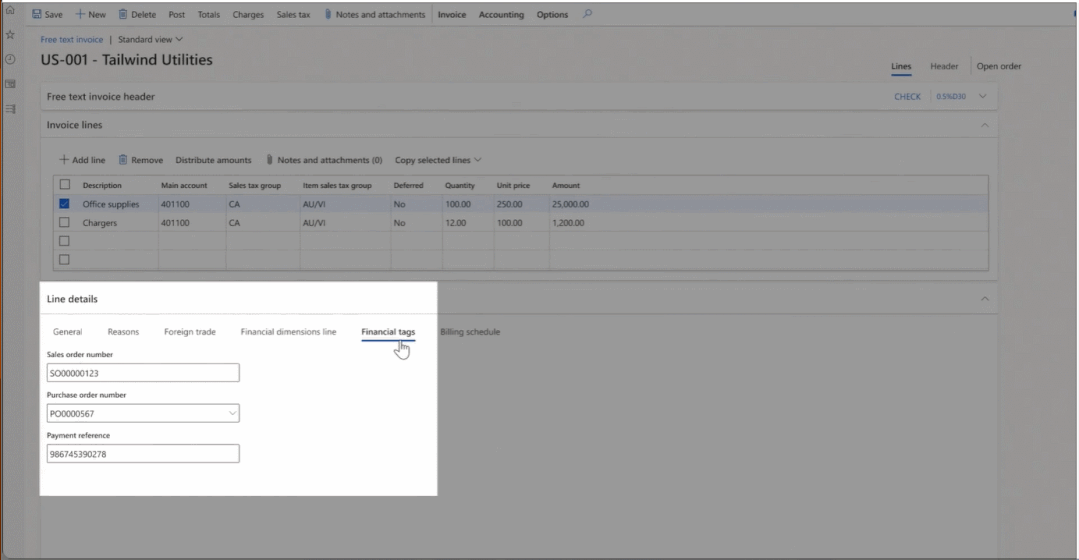Image resolution: width=1079 pixels, height=560 pixels.
Task: Switch to the Financial dimensions line tab
Action: (x=288, y=332)
